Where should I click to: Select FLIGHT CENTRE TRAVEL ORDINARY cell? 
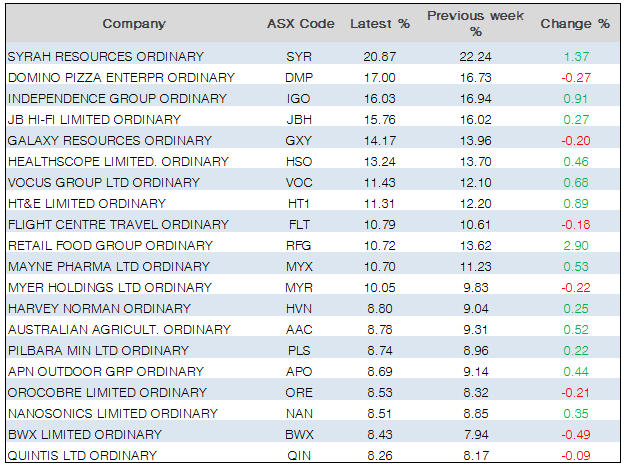pyautogui.click(x=104, y=224)
